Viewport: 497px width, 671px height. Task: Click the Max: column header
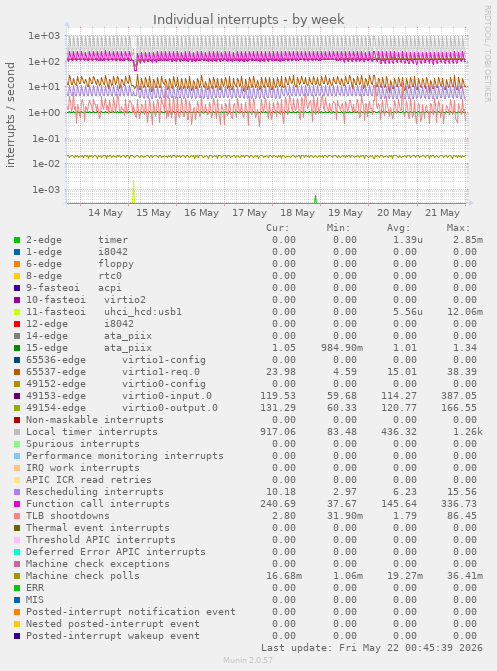coord(458,228)
